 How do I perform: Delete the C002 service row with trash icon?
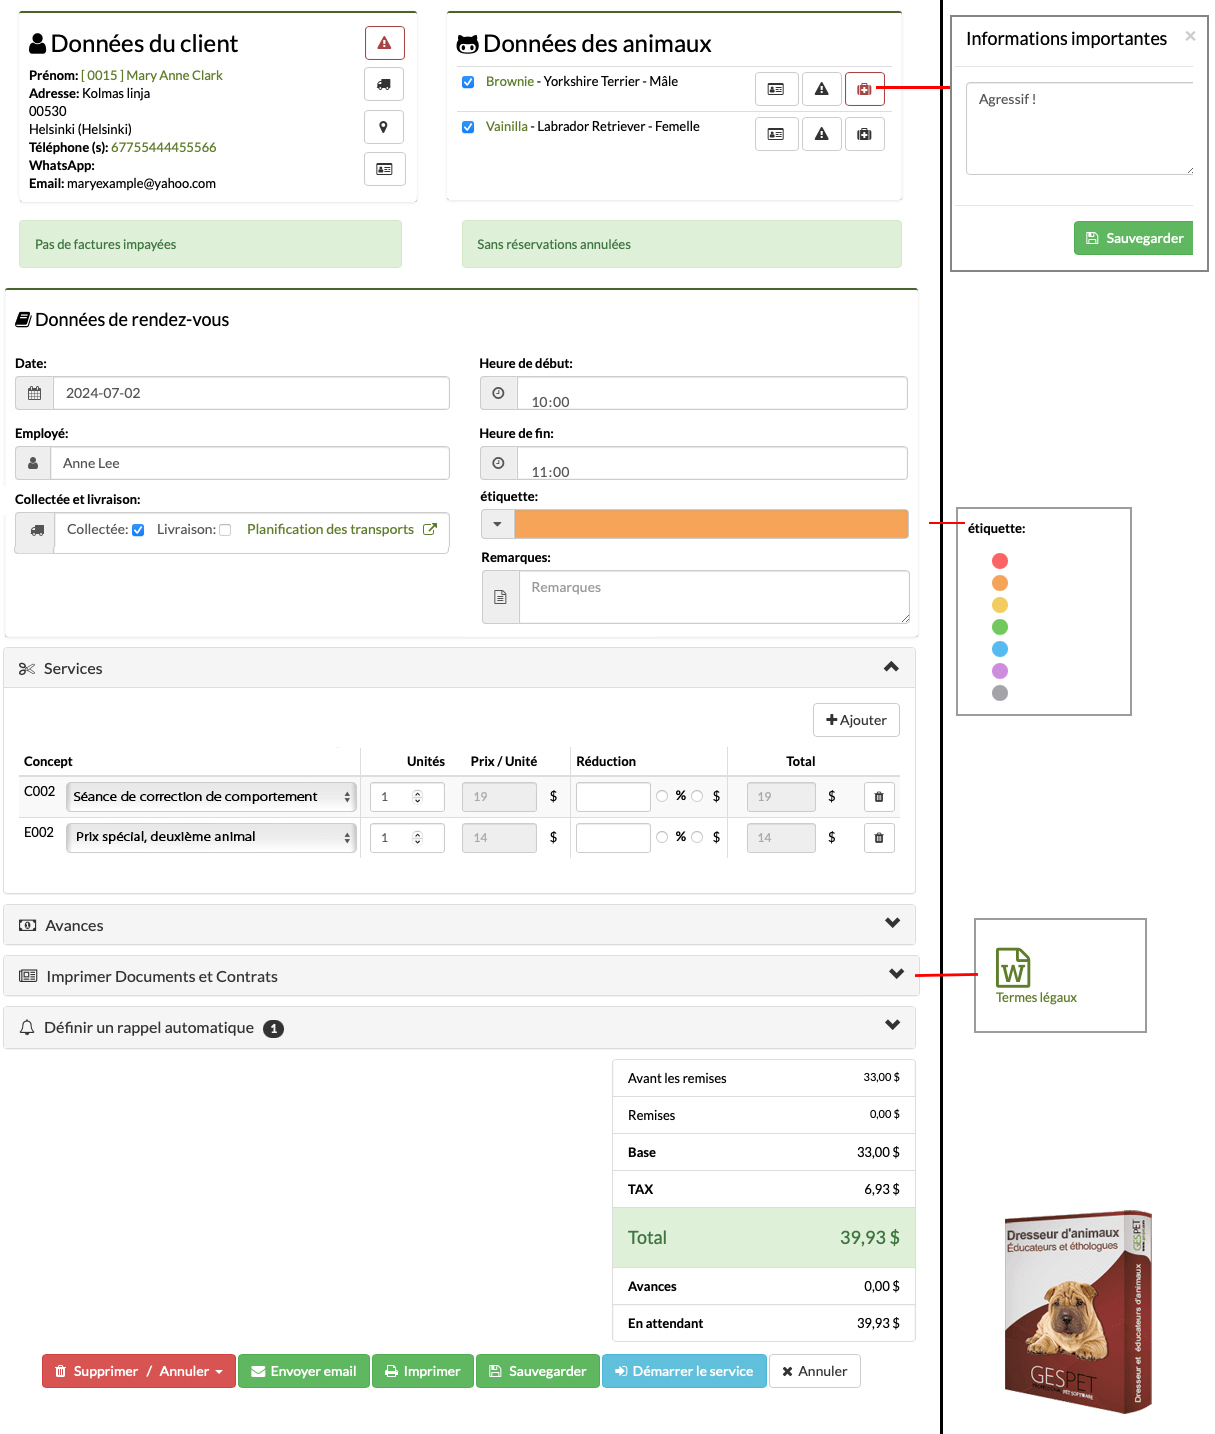pyautogui.click(x=879, y=797)
